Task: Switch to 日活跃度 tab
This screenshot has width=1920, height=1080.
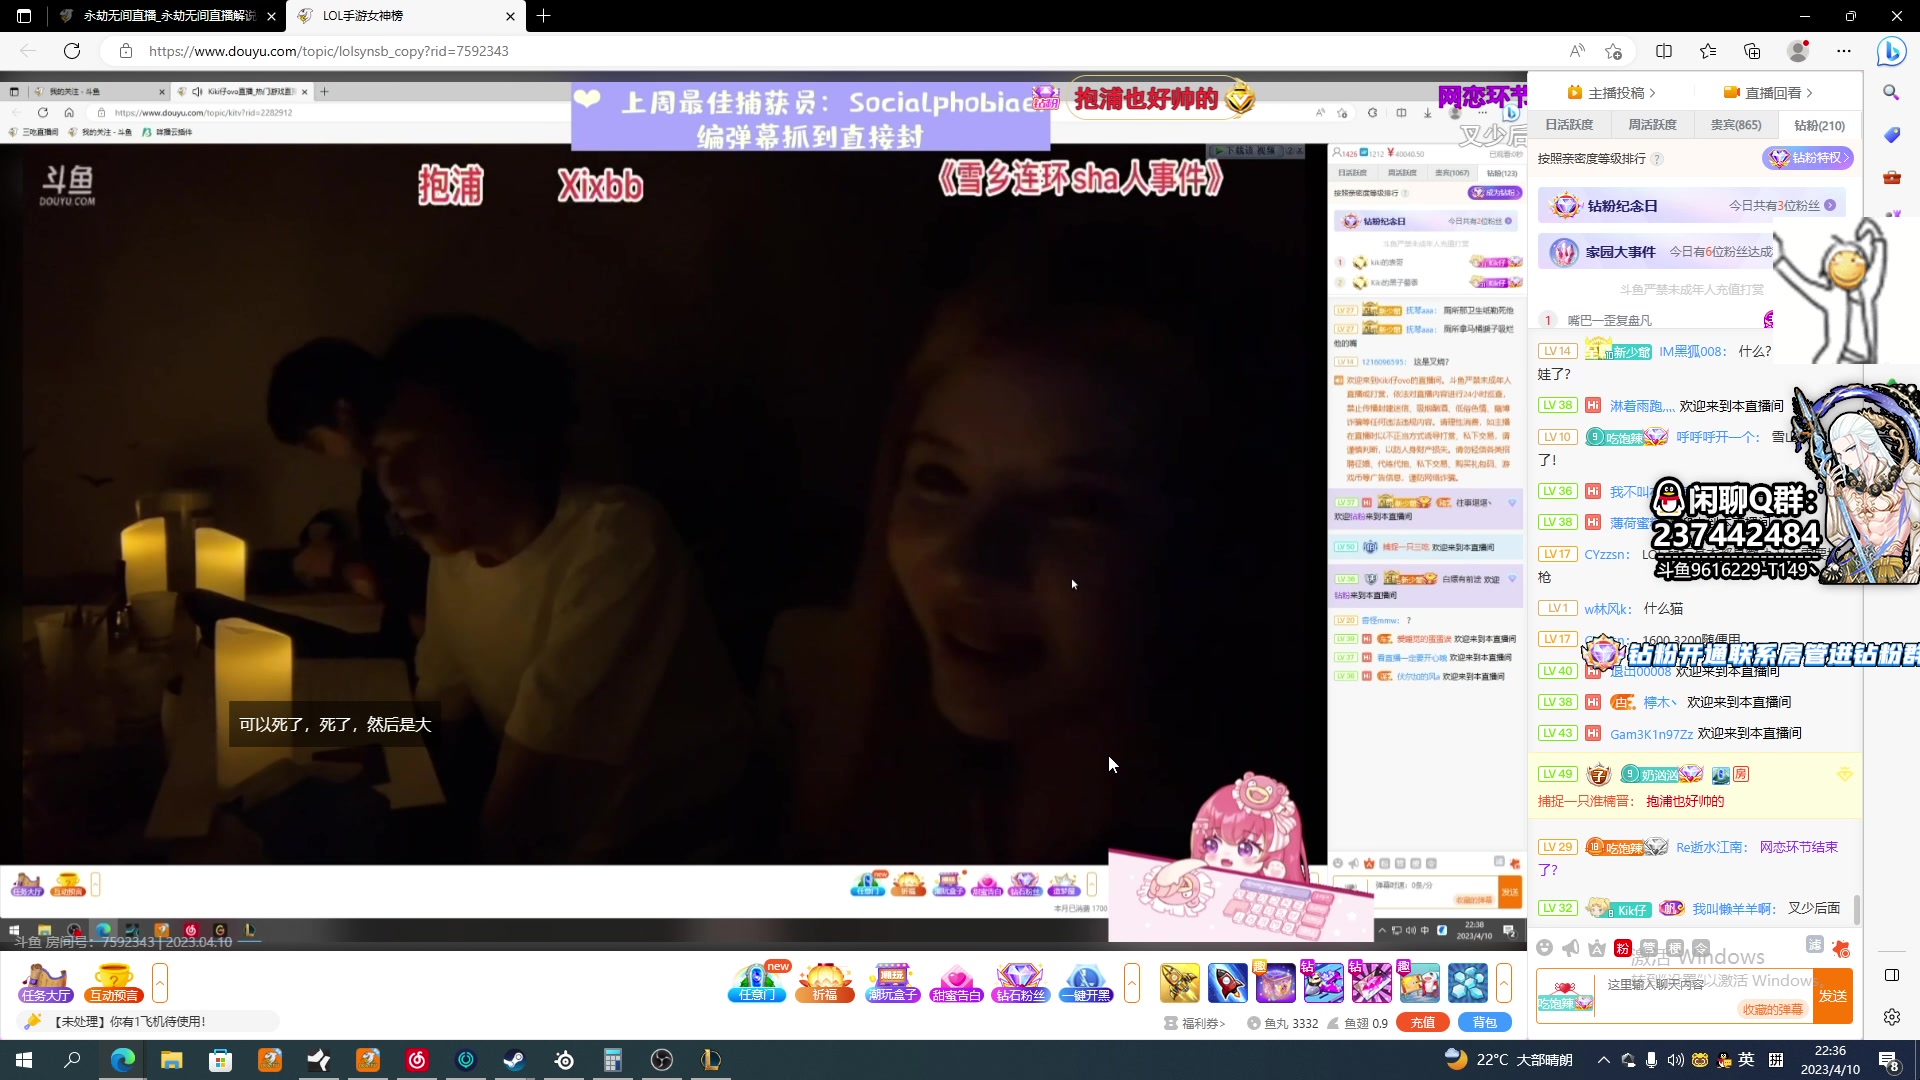Action: click(1569, 125)
